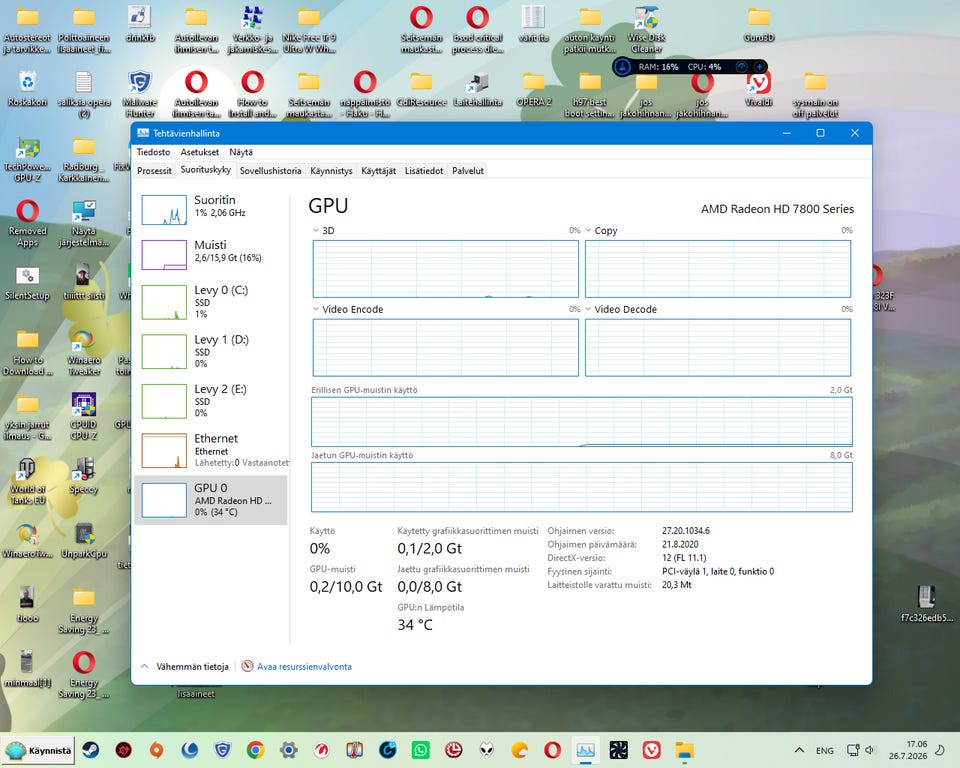Open Laitehallinta desktop shortcut

click(478, 89)
